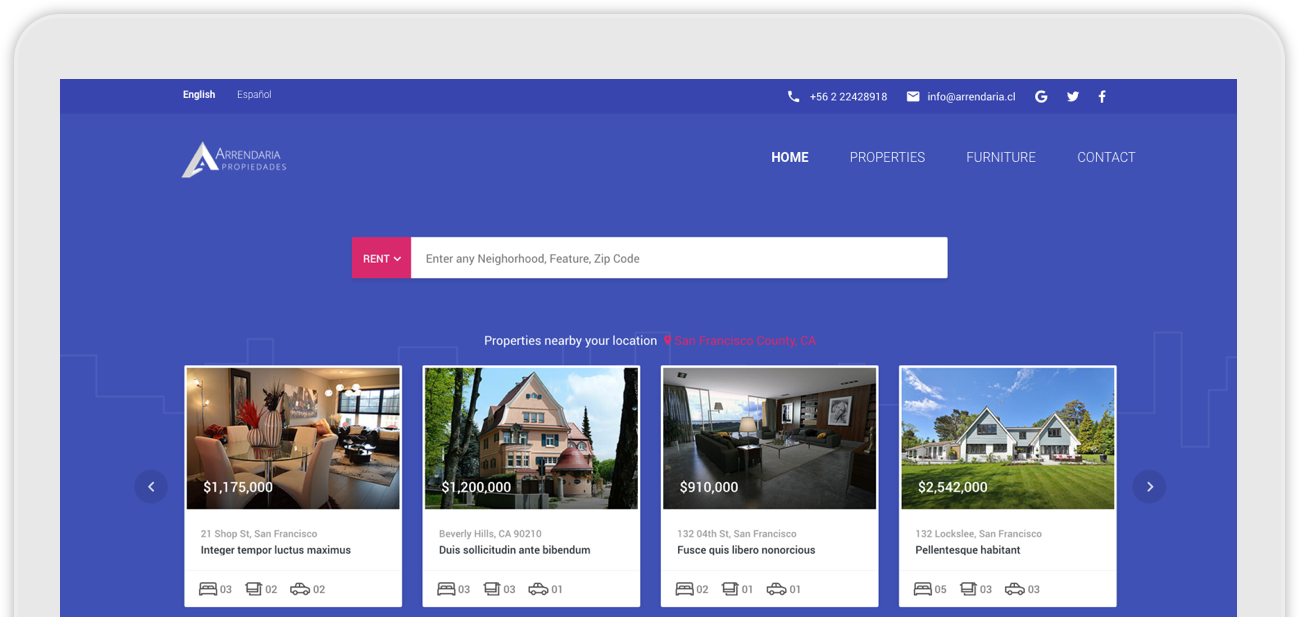Screen dimensions: 1299x617
Task: Click the neighborhood search input field
Action: [678, 258]
